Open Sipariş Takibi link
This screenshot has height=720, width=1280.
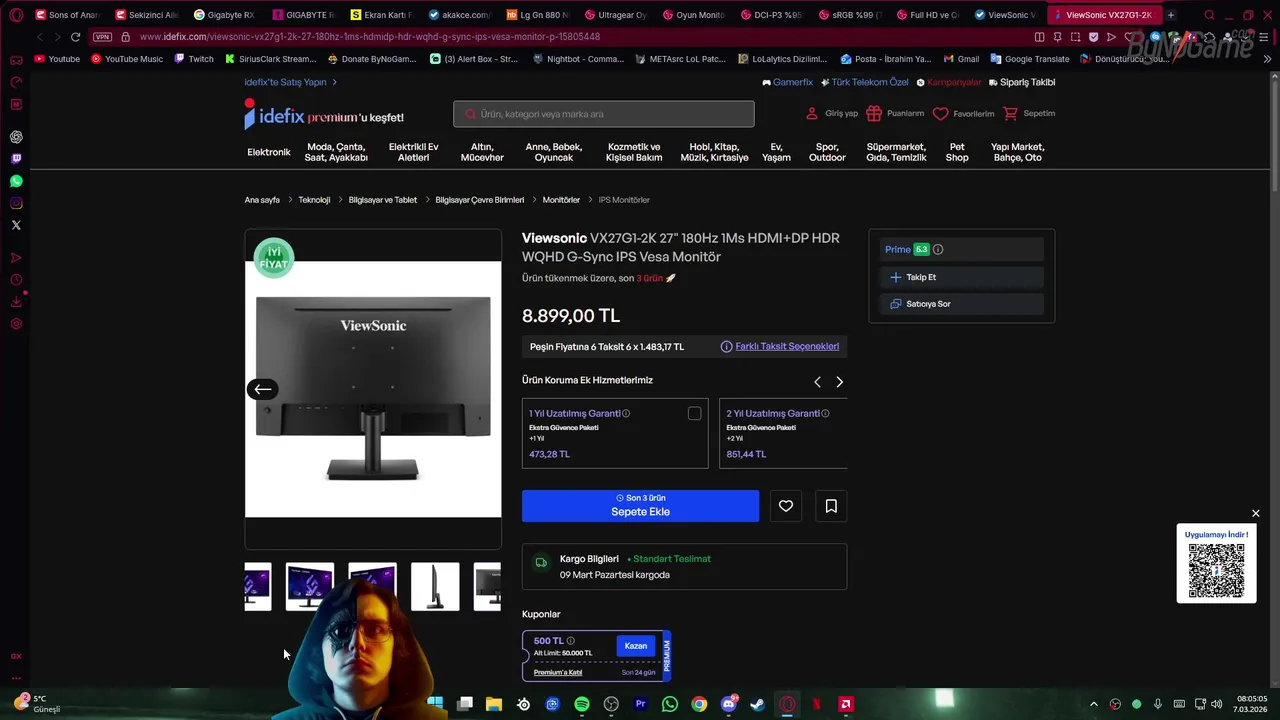1021,82
